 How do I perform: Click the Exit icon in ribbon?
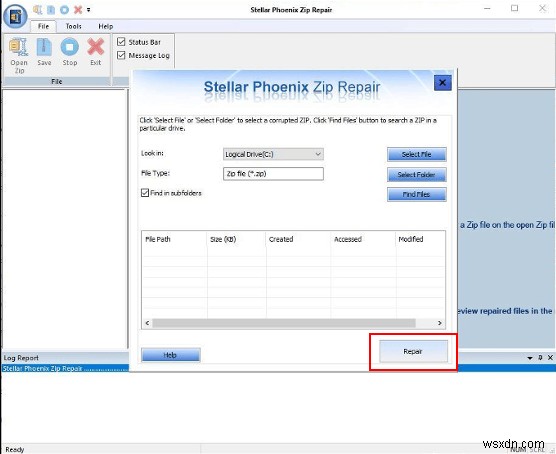coord(95,52)
